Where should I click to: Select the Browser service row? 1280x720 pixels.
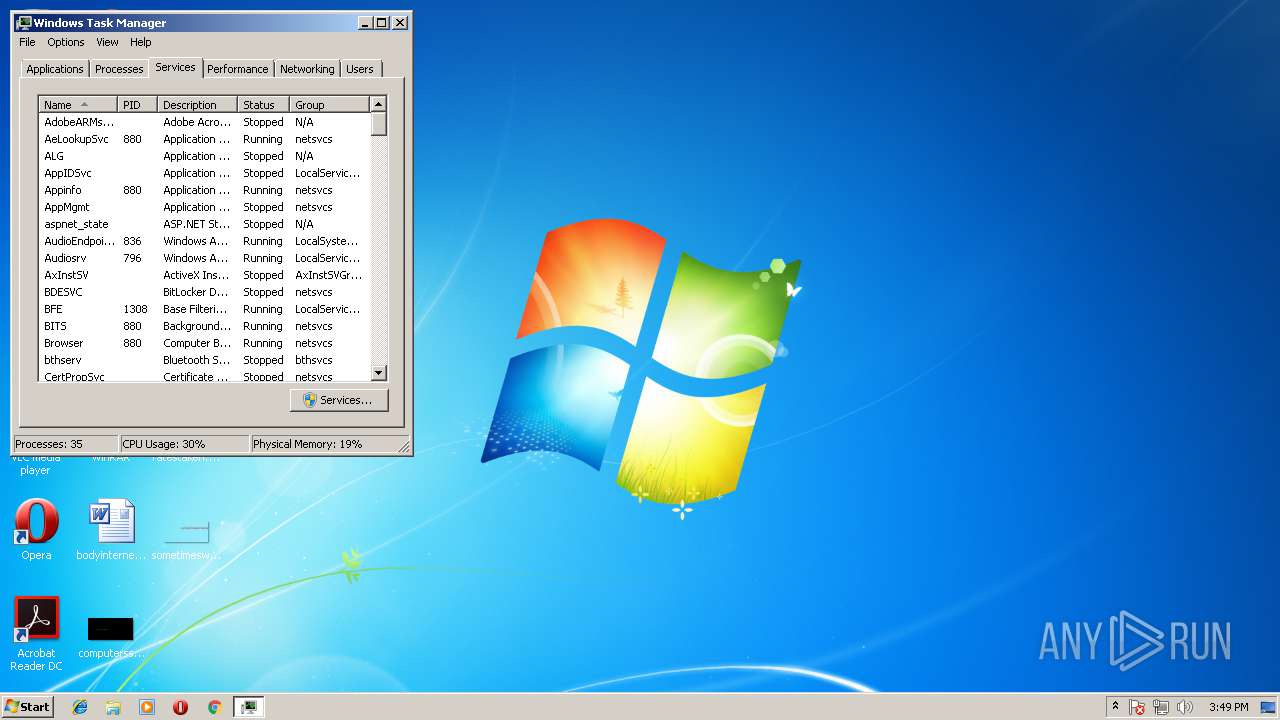(204, 343)
